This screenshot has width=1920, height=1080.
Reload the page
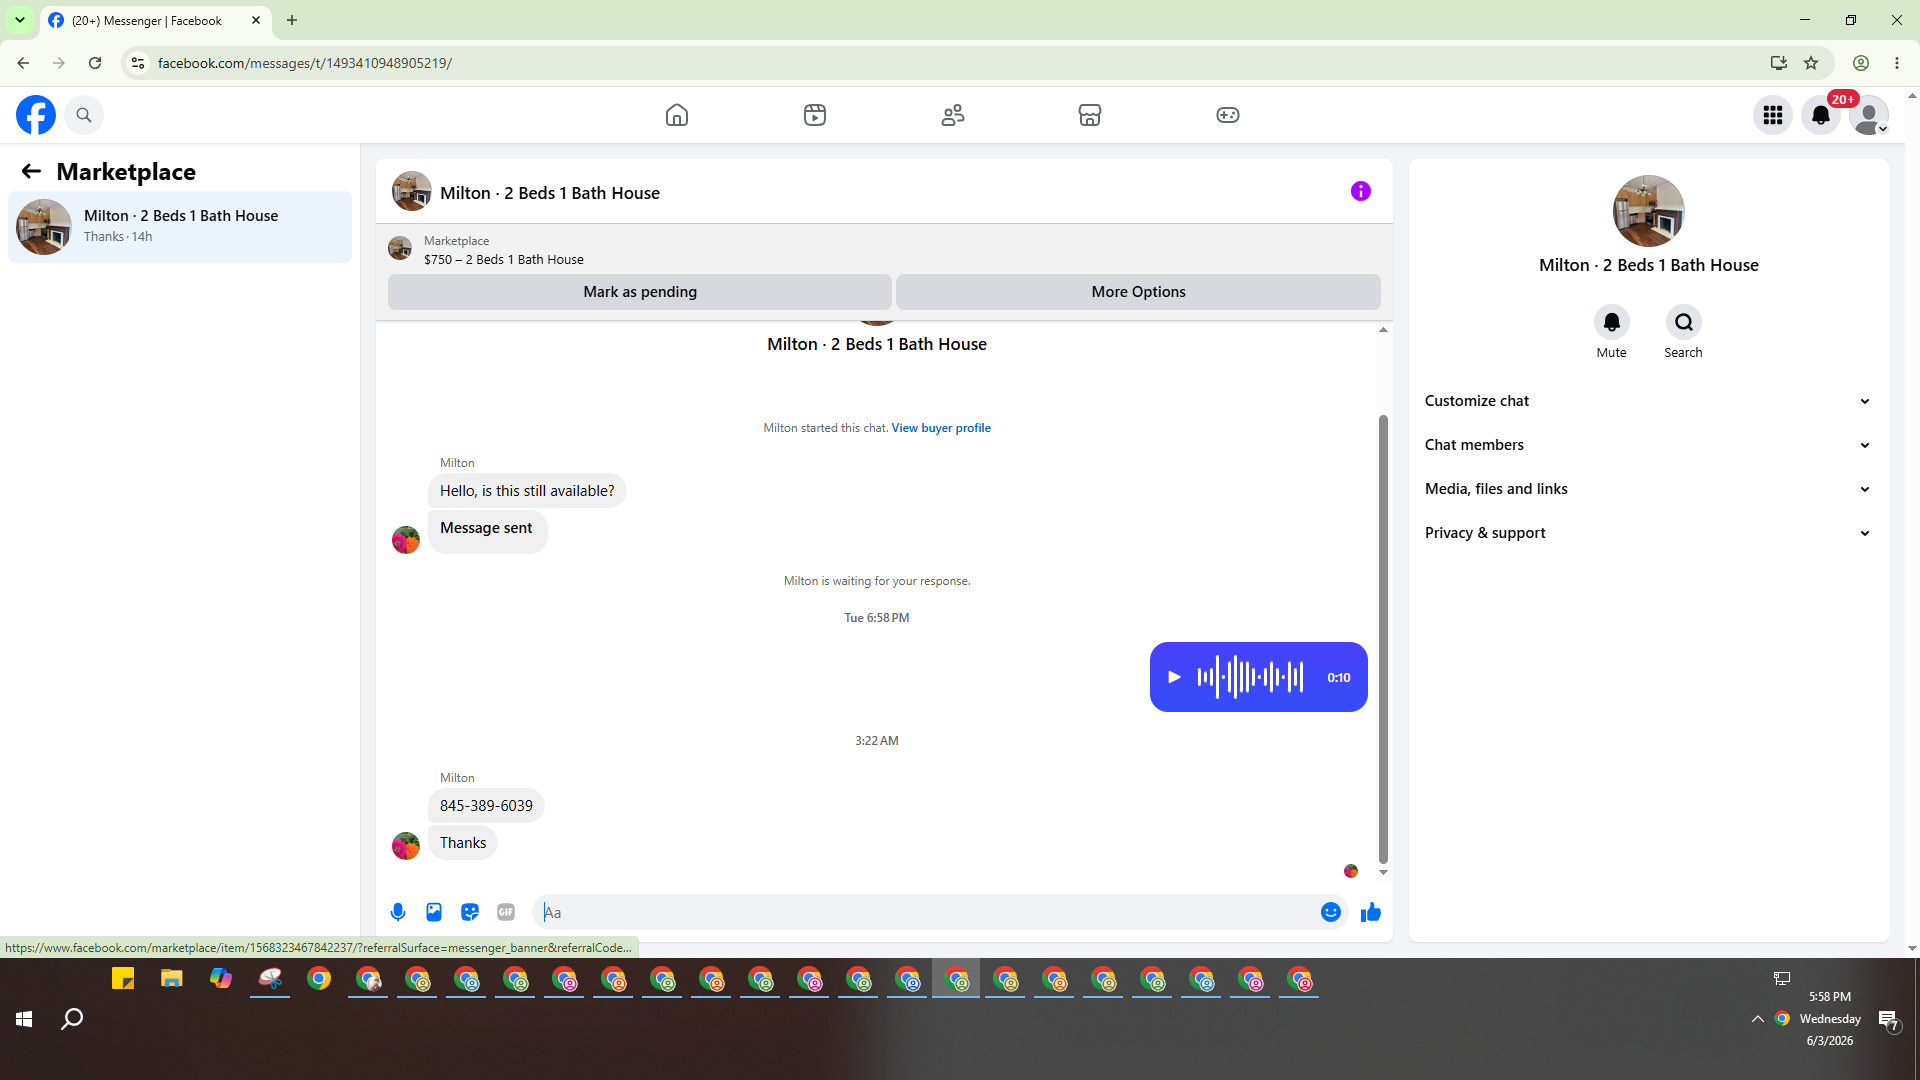coord(95,63)
